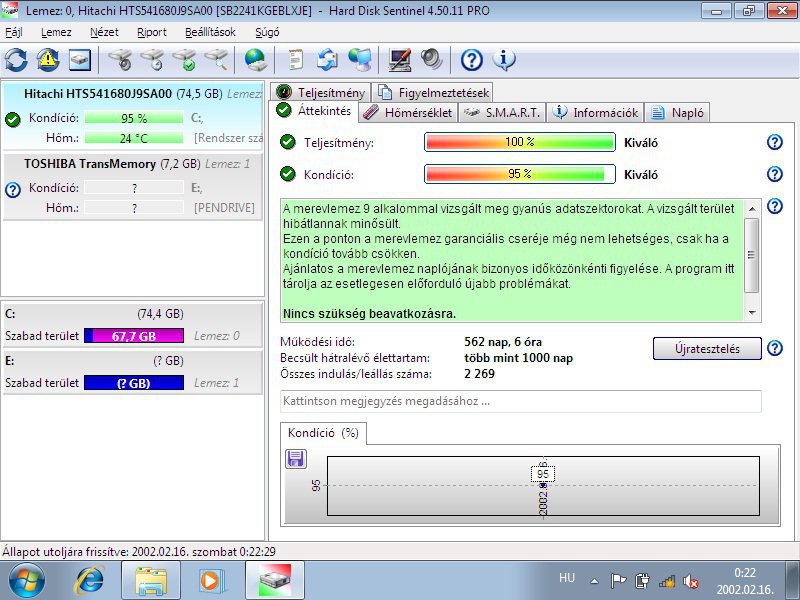The image size is (800, 600).
Task: Switch to the Teljesítmény tab
Action: pyautogui.click(x=320, y=92)
